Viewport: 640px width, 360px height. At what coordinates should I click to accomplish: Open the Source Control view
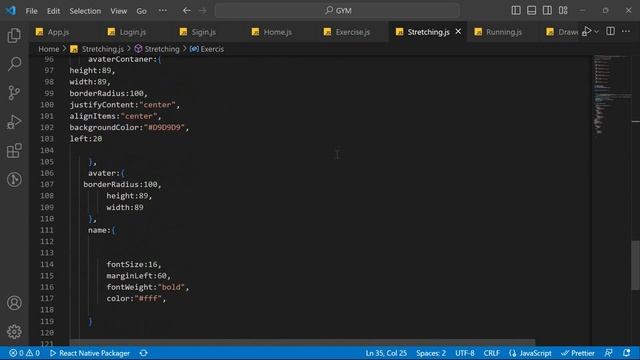point(14,93)
